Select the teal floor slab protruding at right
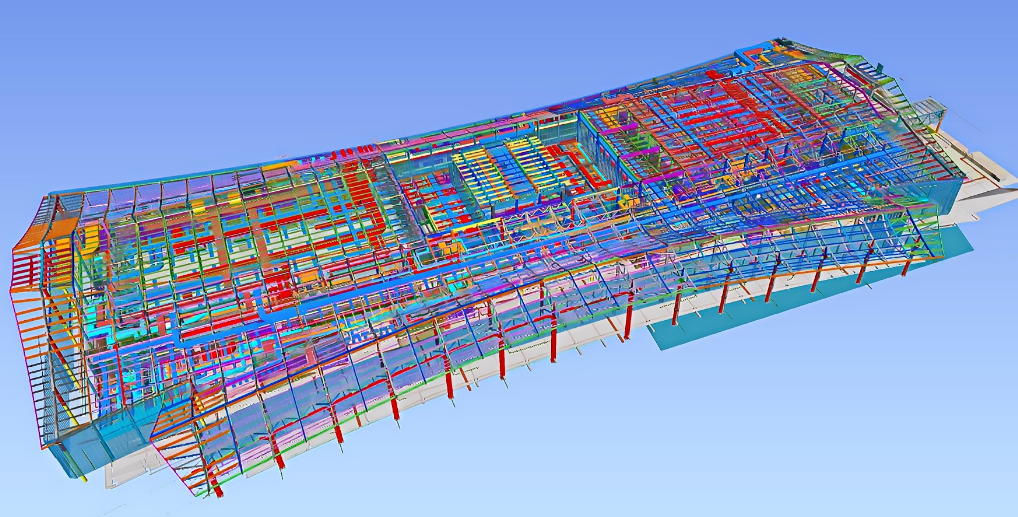This screenshot has height=517, width=1018. pyautogui.click(x=700, y=332)
